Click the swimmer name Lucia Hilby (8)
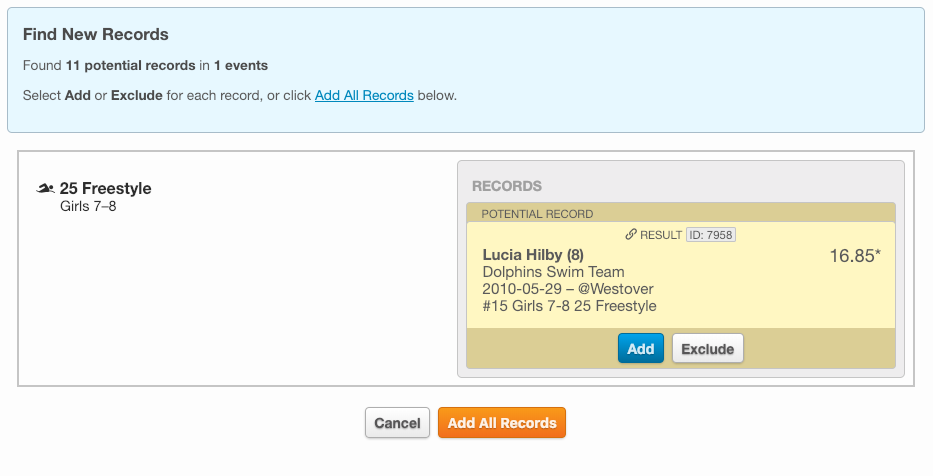 pyautogui.click(x=533, y=255)
